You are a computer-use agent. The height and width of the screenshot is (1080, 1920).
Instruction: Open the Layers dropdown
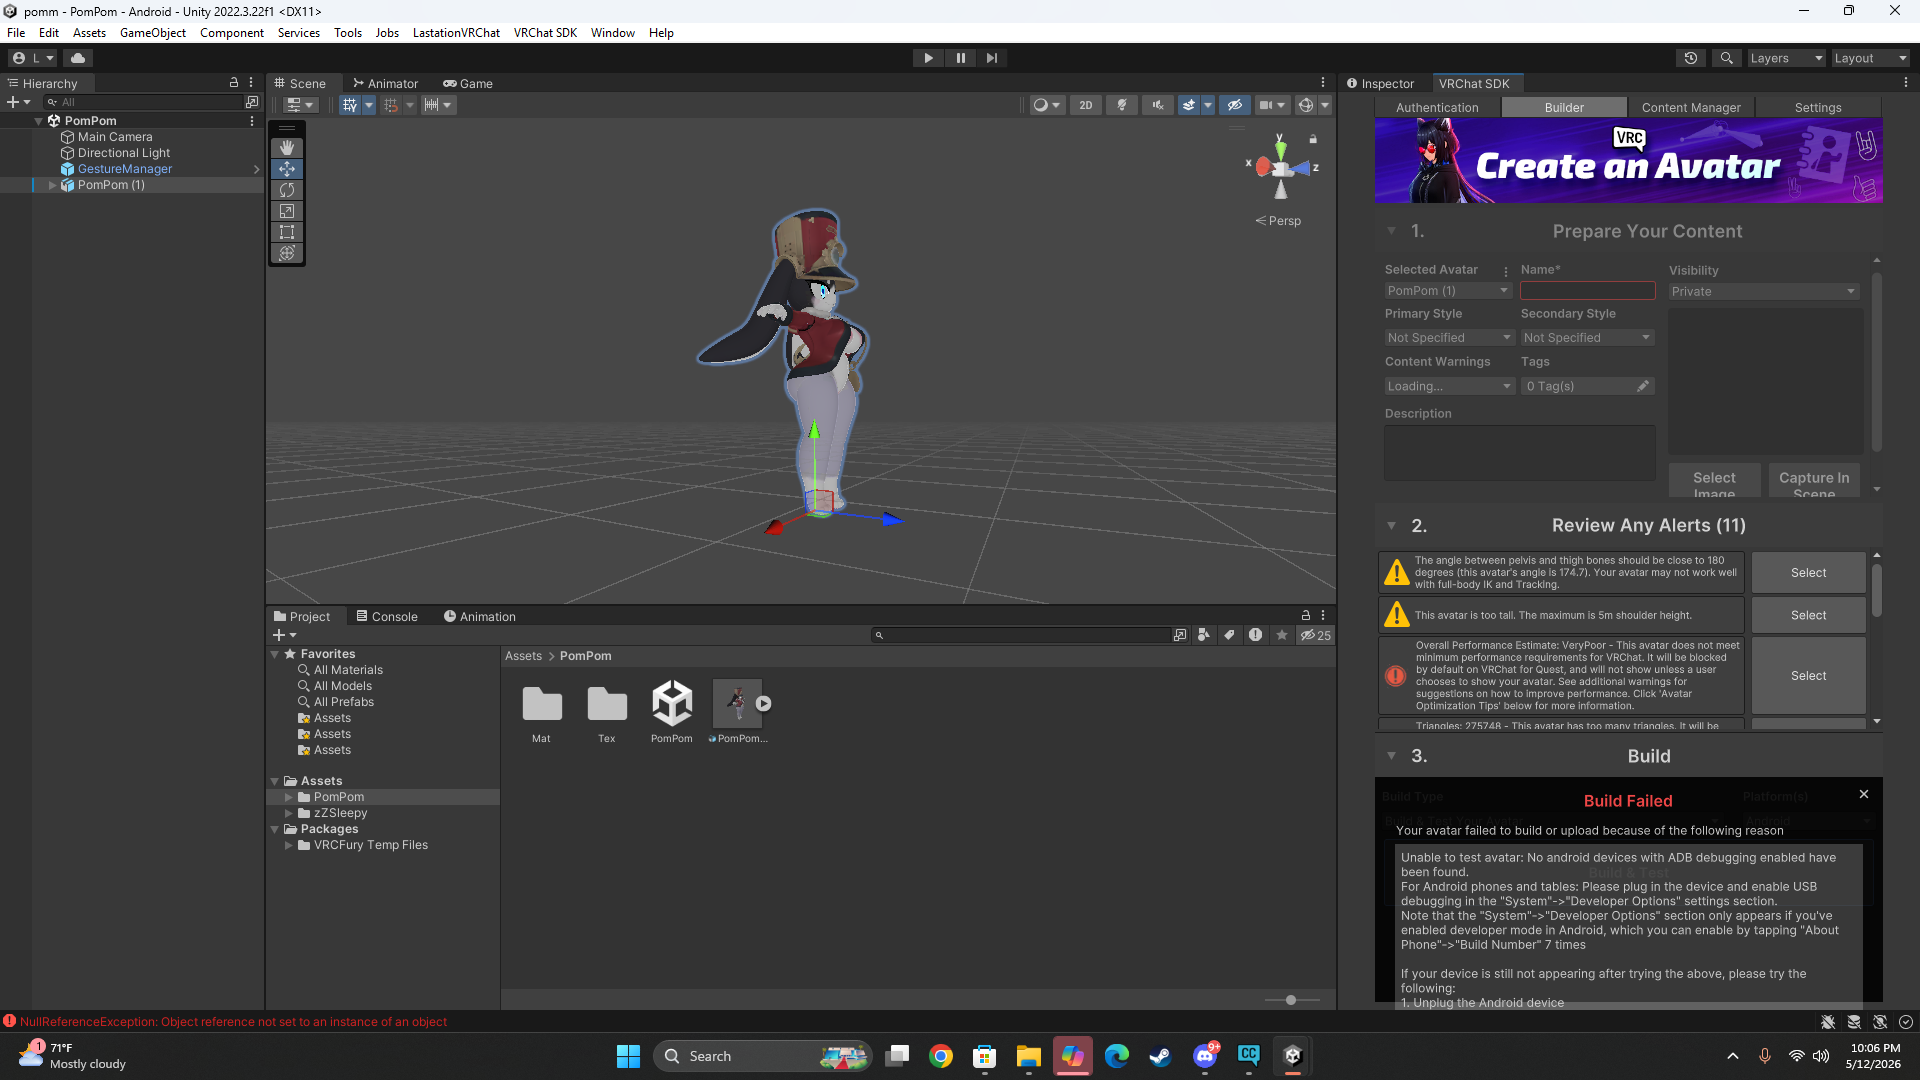coord(1786,58)
